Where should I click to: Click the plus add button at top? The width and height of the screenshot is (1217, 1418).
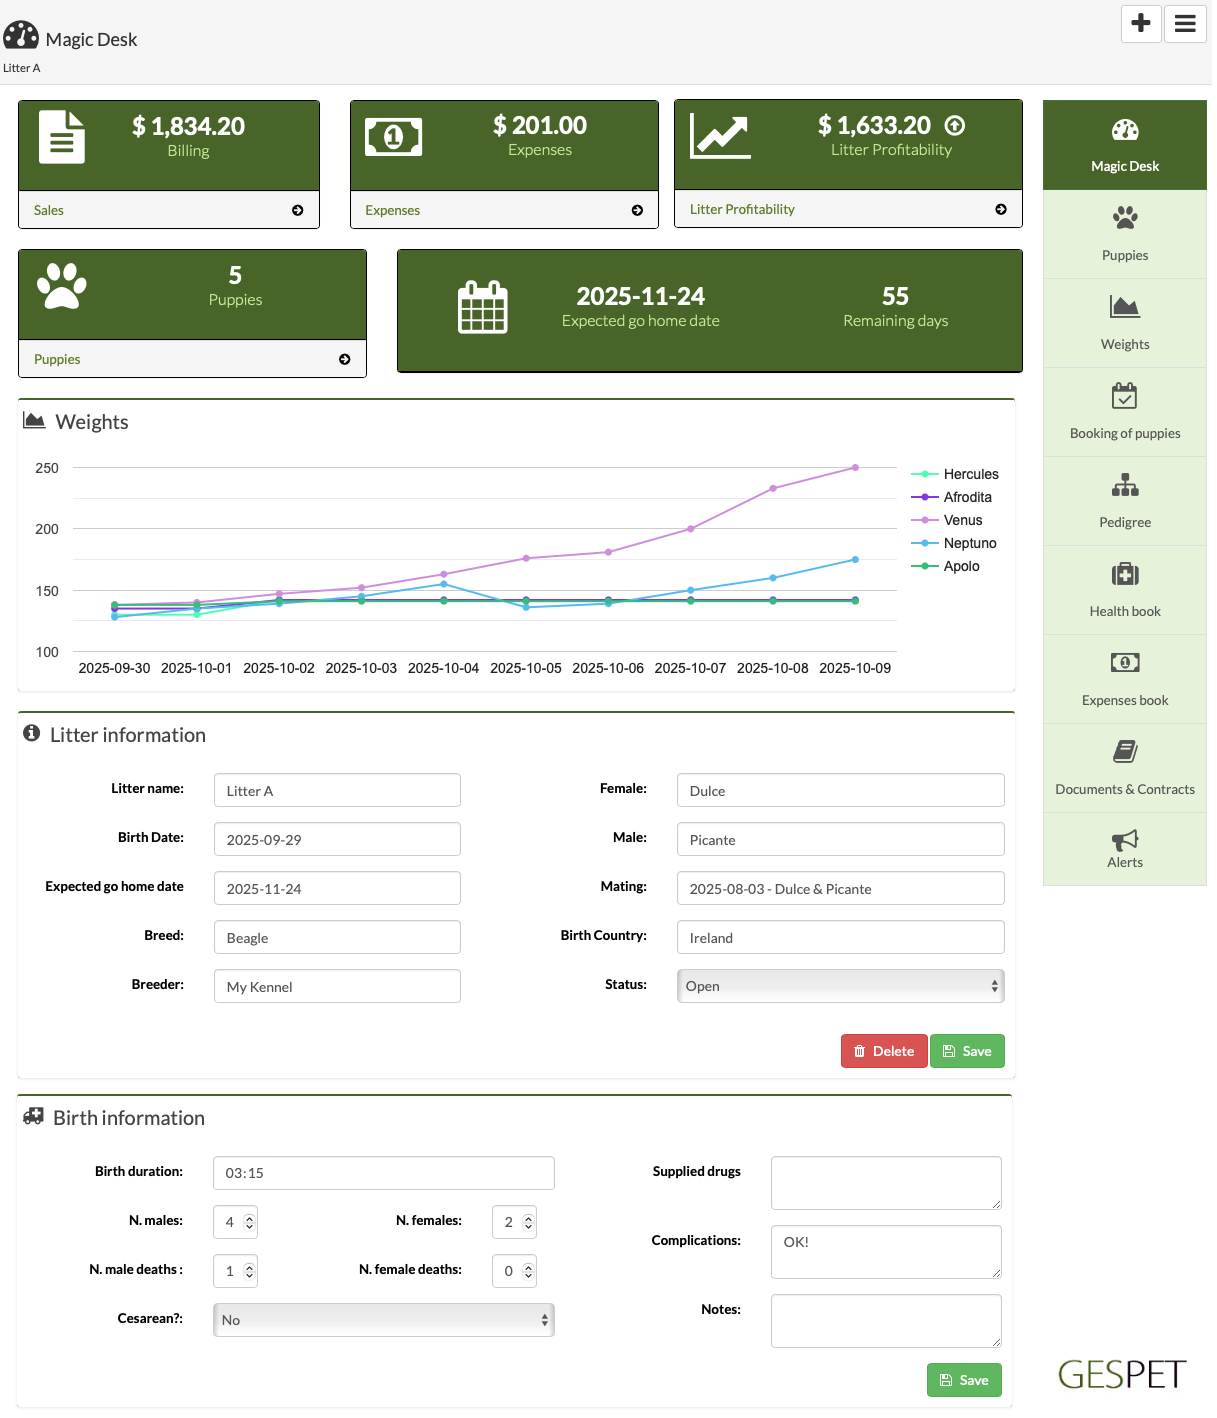(x=1141, y=23)
